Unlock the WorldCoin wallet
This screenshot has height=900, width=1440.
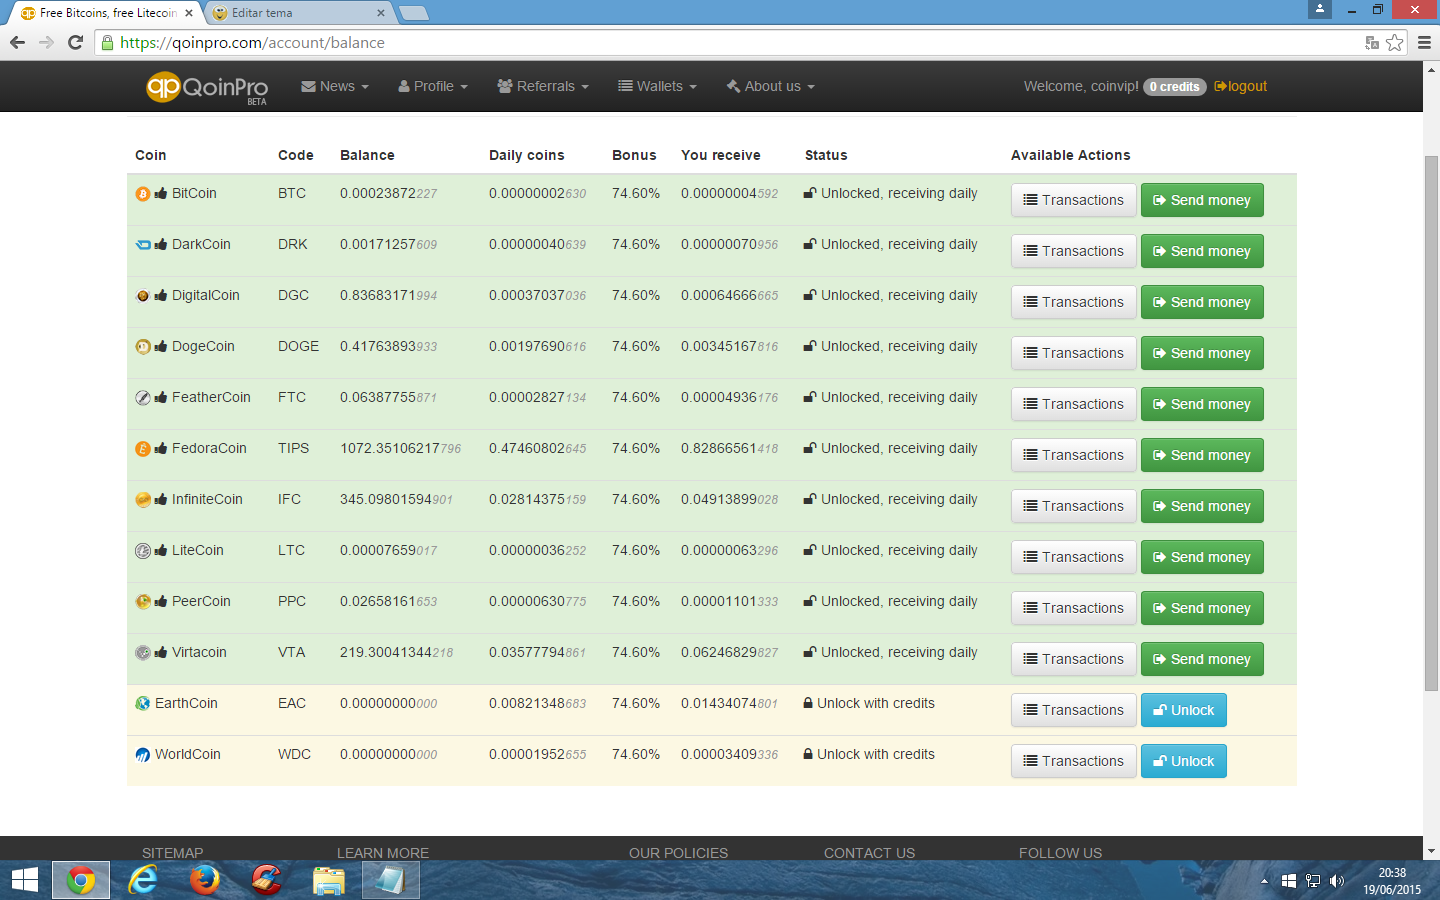pyautogui.click(x=1184, y=761)
